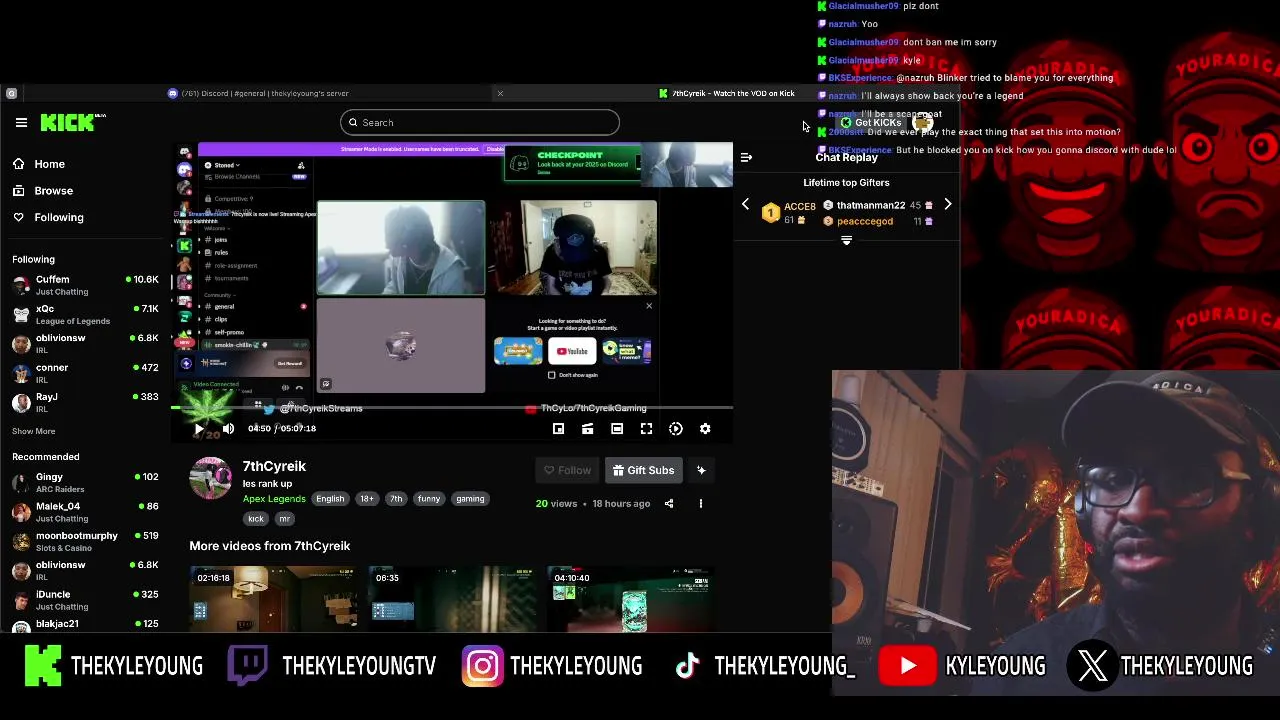
Task: Open the 7thCyreik channel name link
Action: [x=274, y=466]
